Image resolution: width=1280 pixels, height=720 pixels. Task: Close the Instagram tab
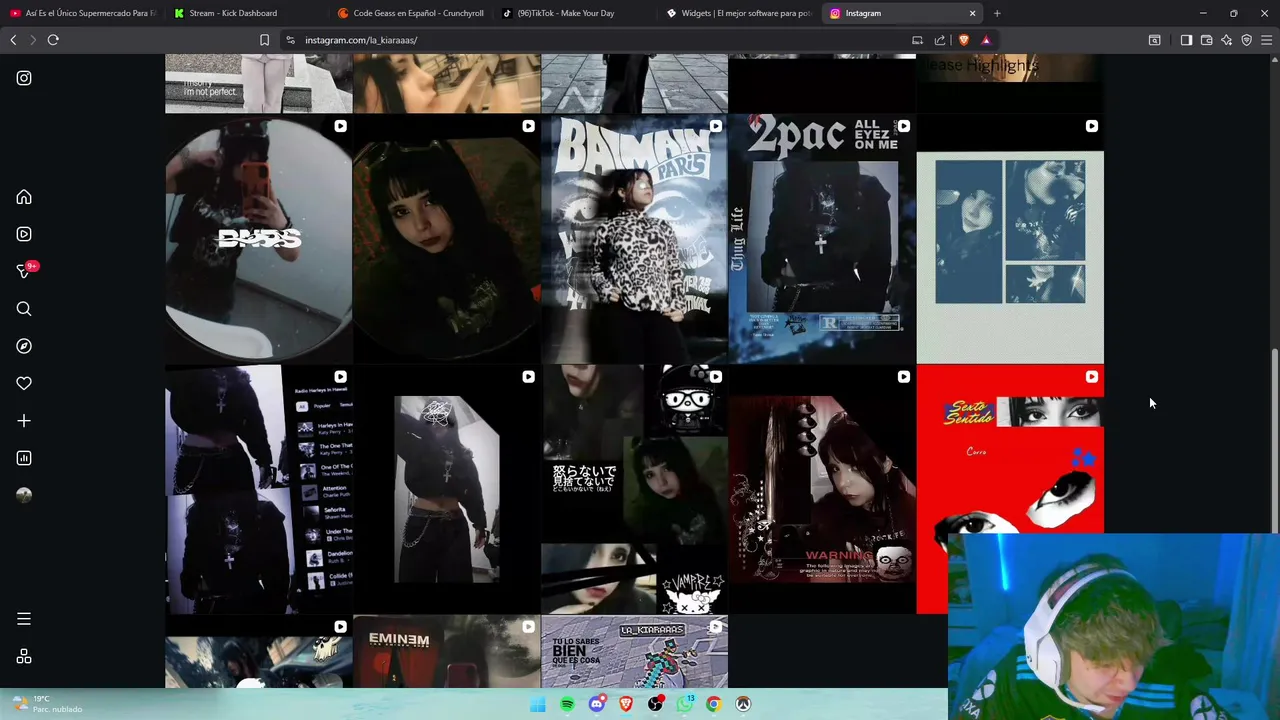[972, 13]
